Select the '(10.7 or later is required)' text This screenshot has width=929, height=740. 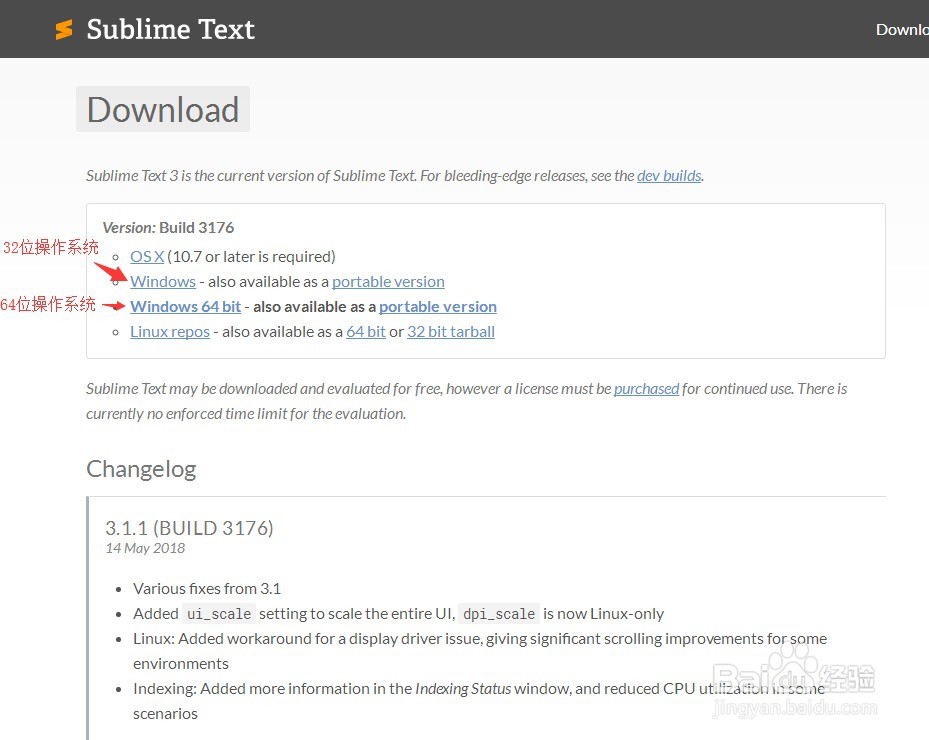click(251, 257)
